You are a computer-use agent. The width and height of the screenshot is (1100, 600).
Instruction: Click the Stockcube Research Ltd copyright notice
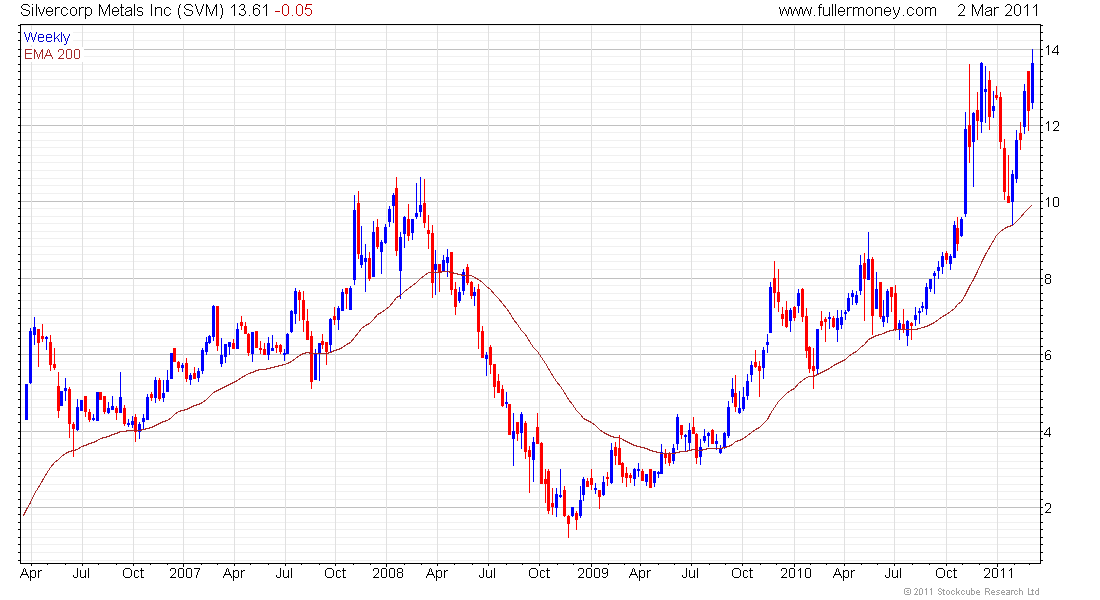(971, 591)
